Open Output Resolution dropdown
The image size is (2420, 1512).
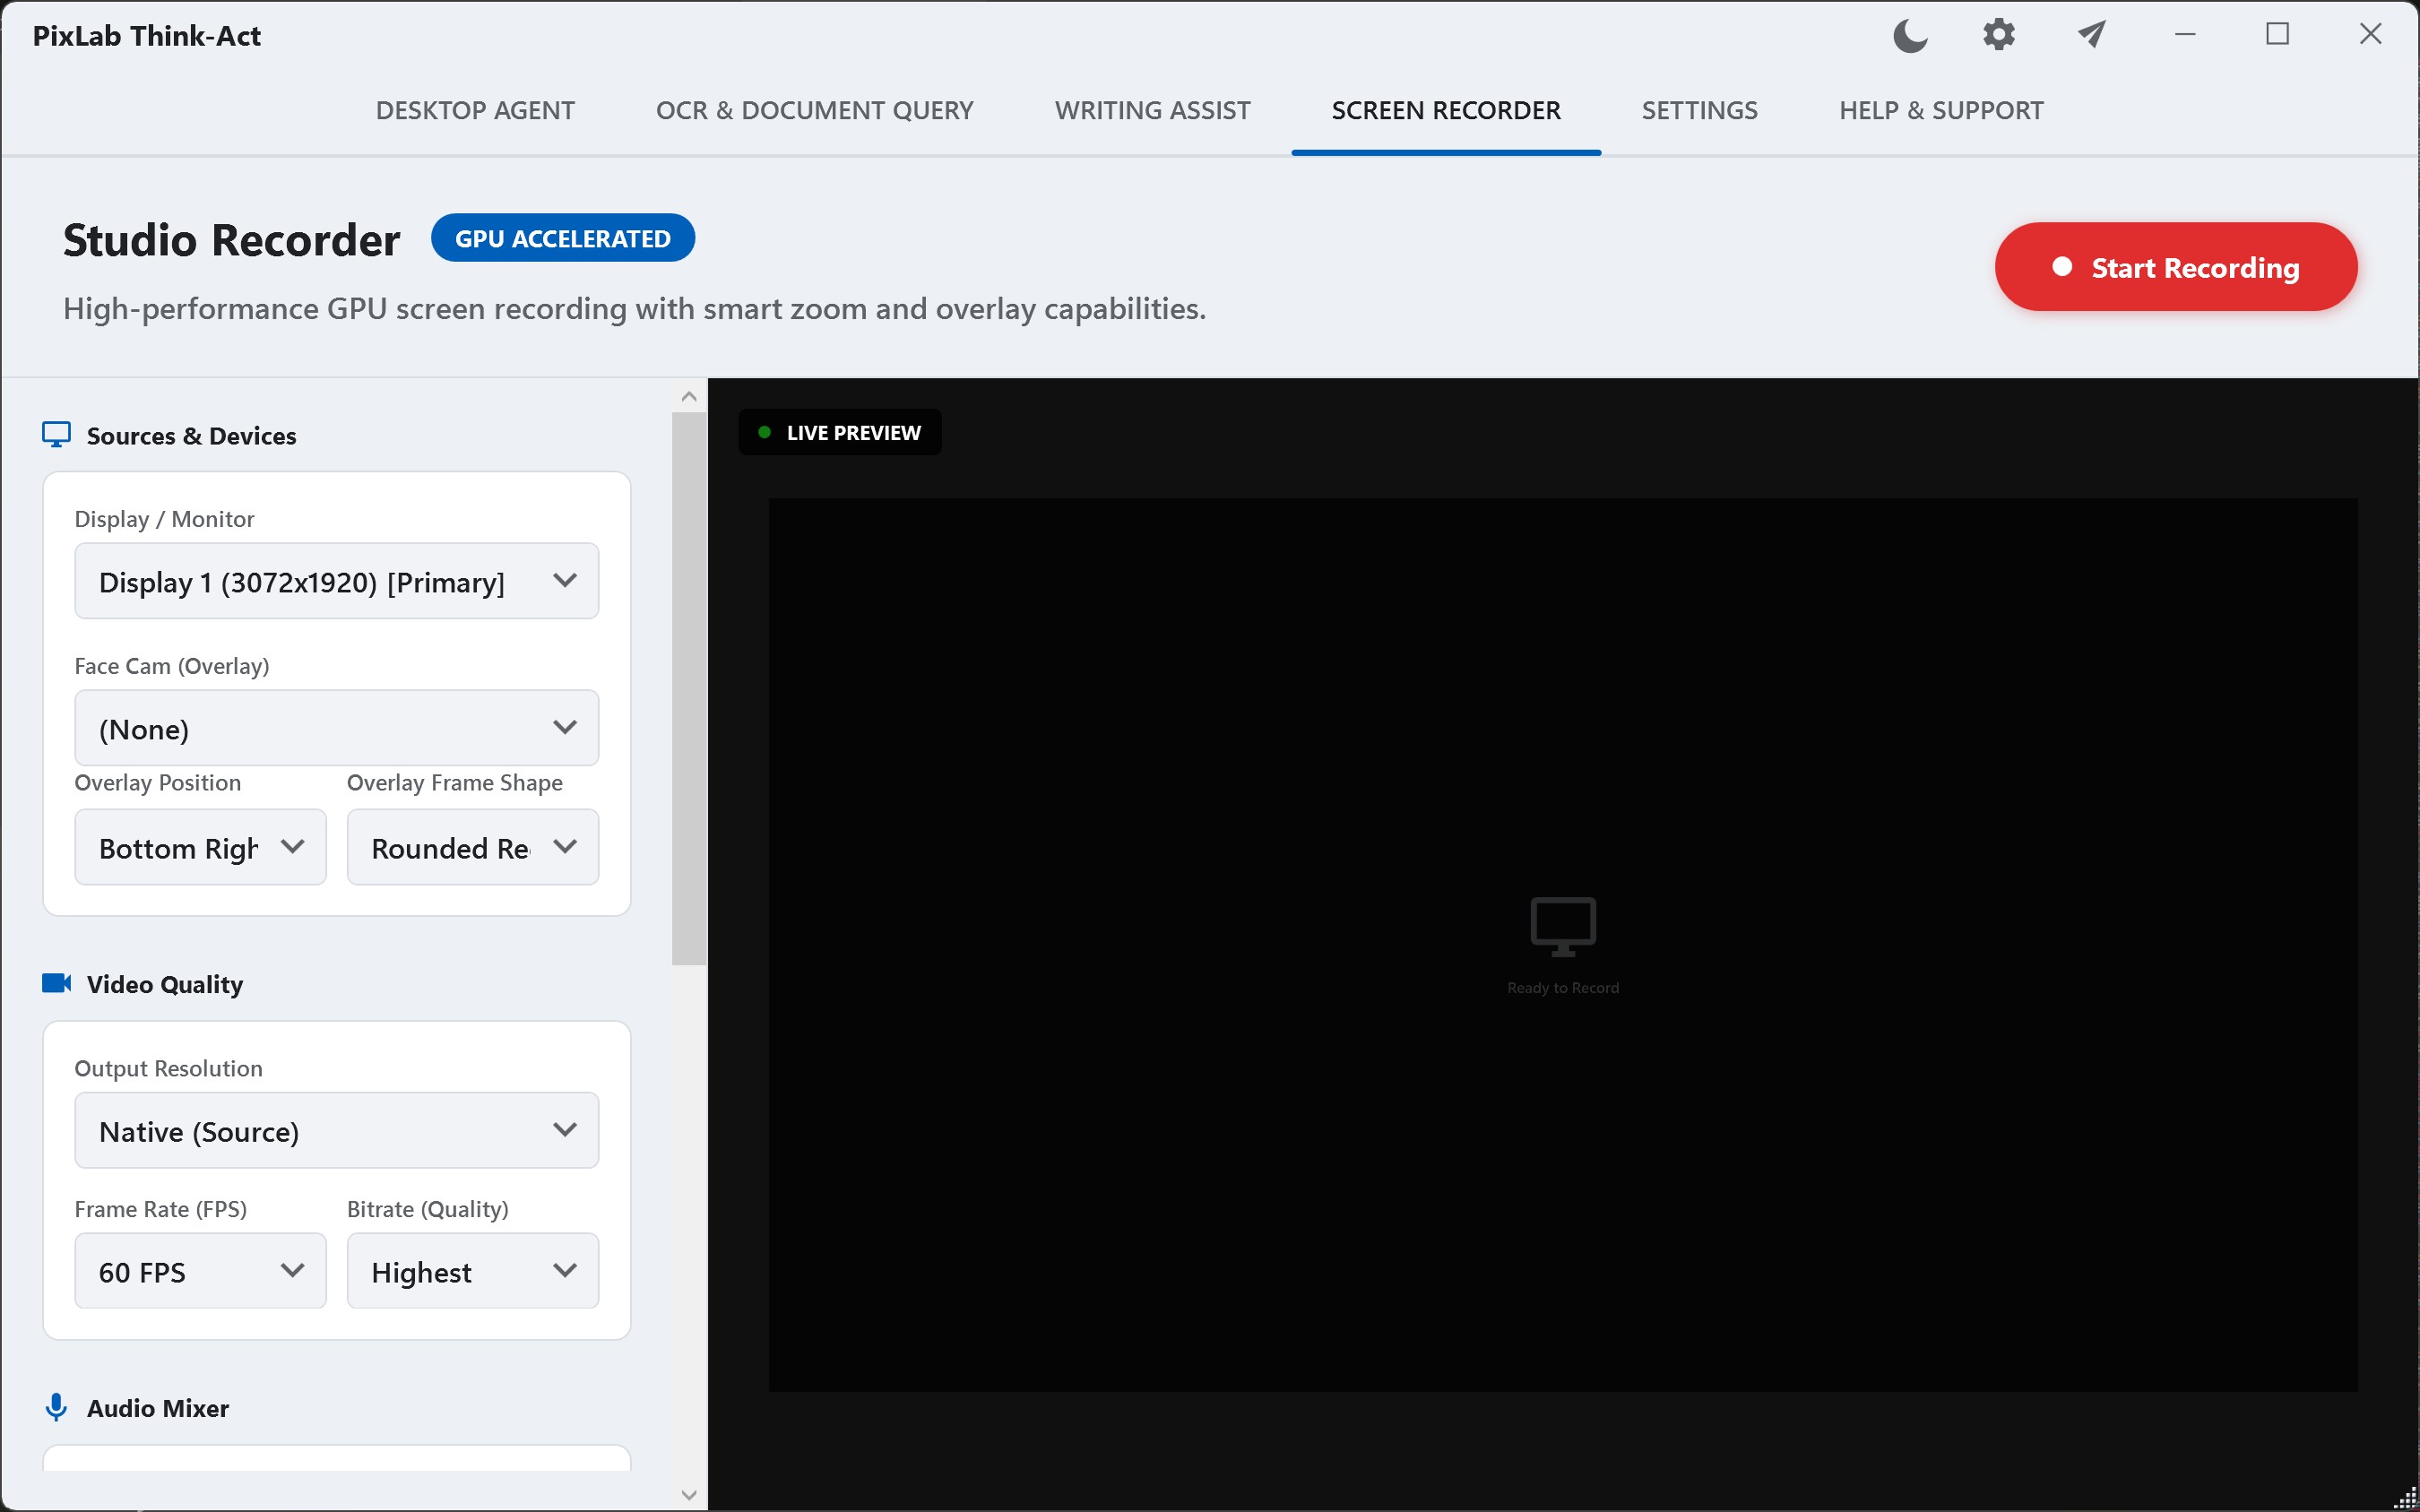337,1130
